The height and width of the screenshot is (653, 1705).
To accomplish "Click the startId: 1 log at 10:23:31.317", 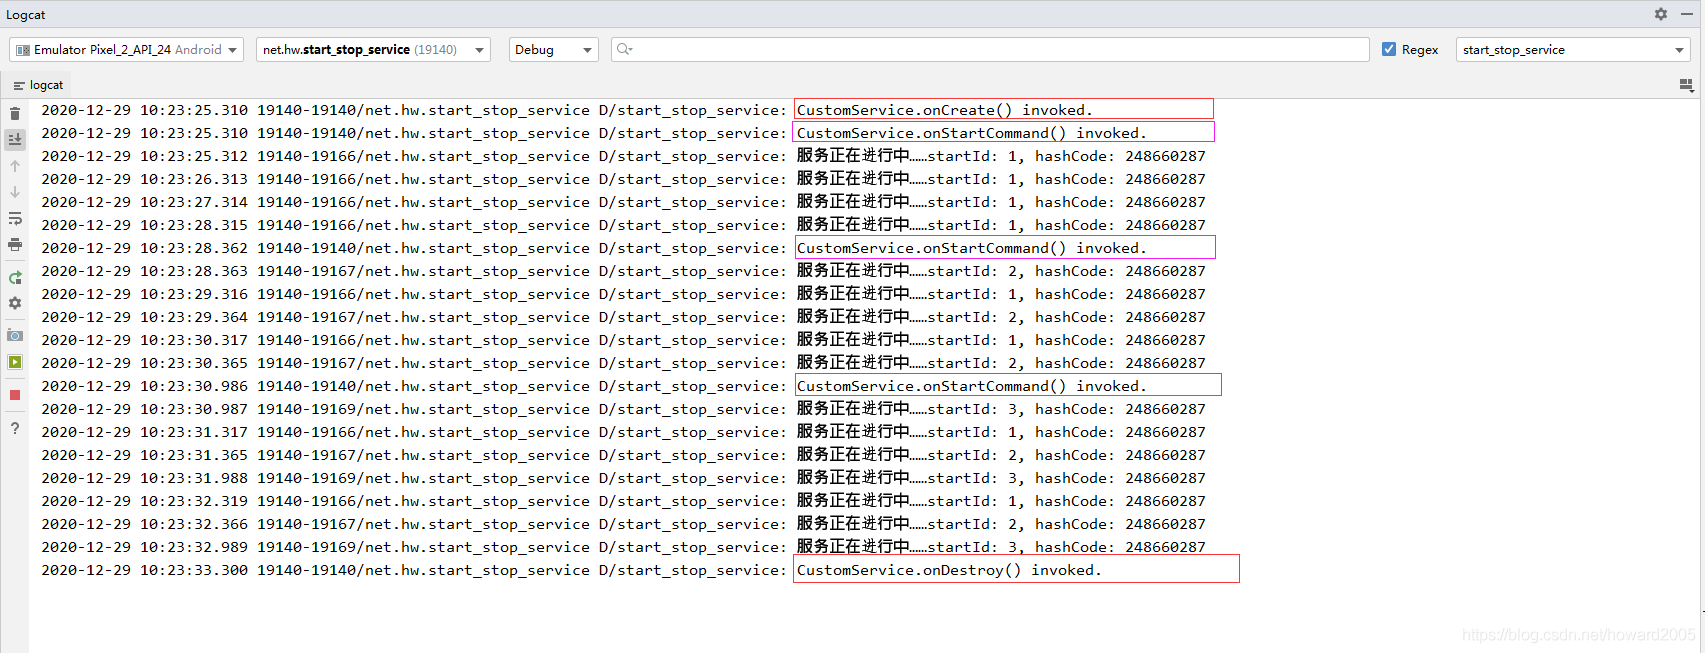I will point(1001,432).
